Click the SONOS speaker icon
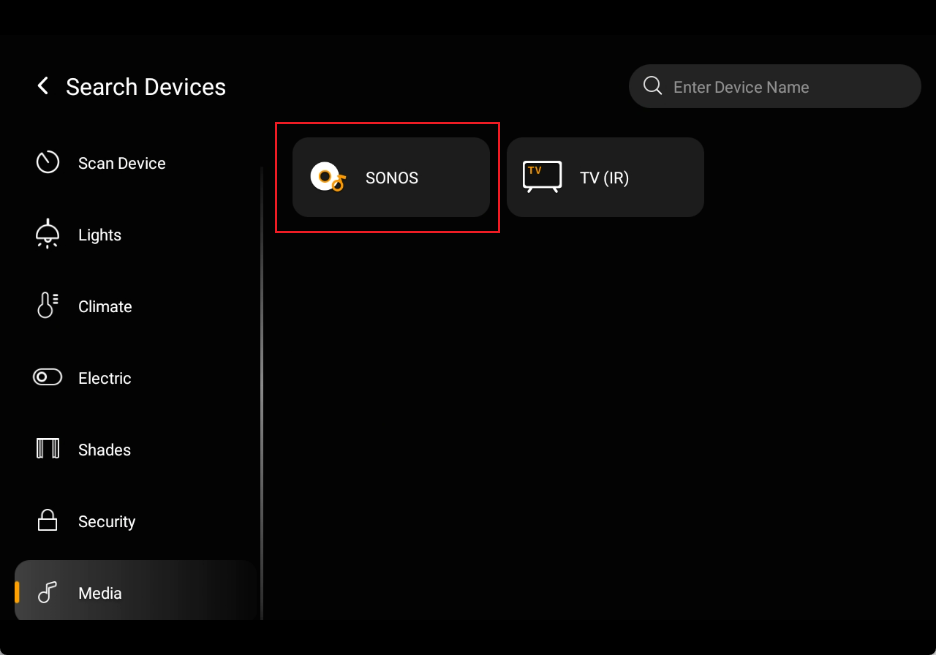 pos(328,177)
